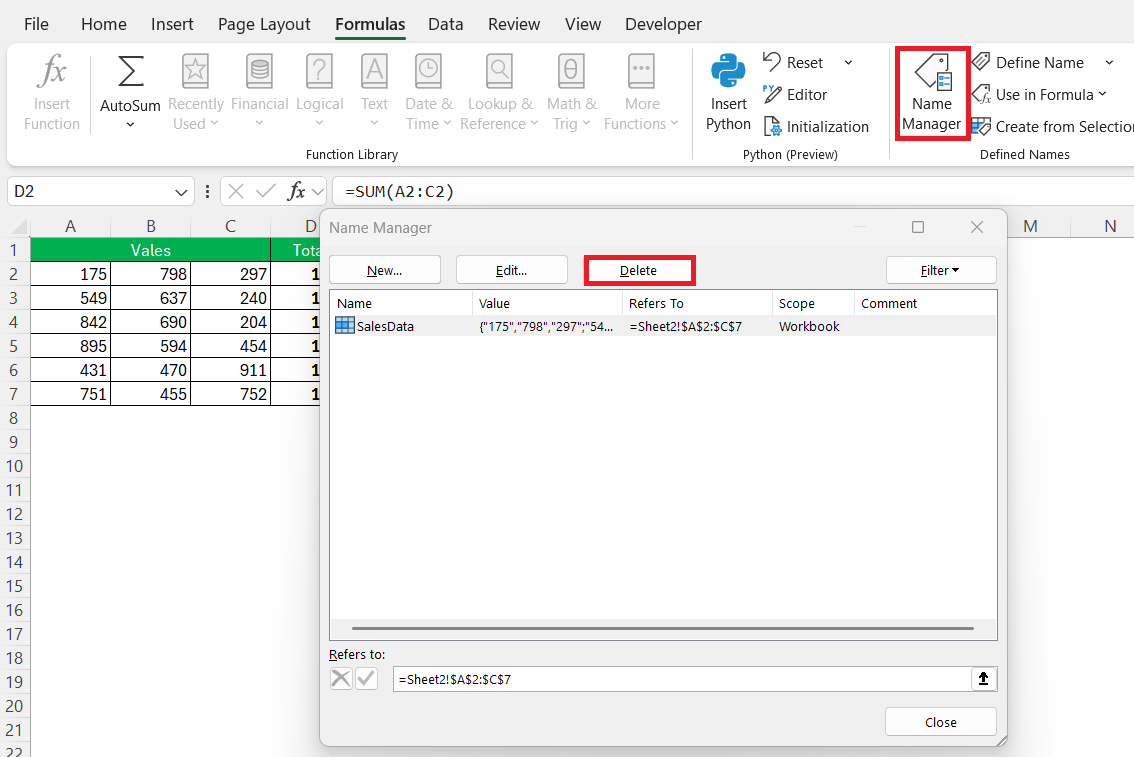Open Date & Time functions

[428, 93]
